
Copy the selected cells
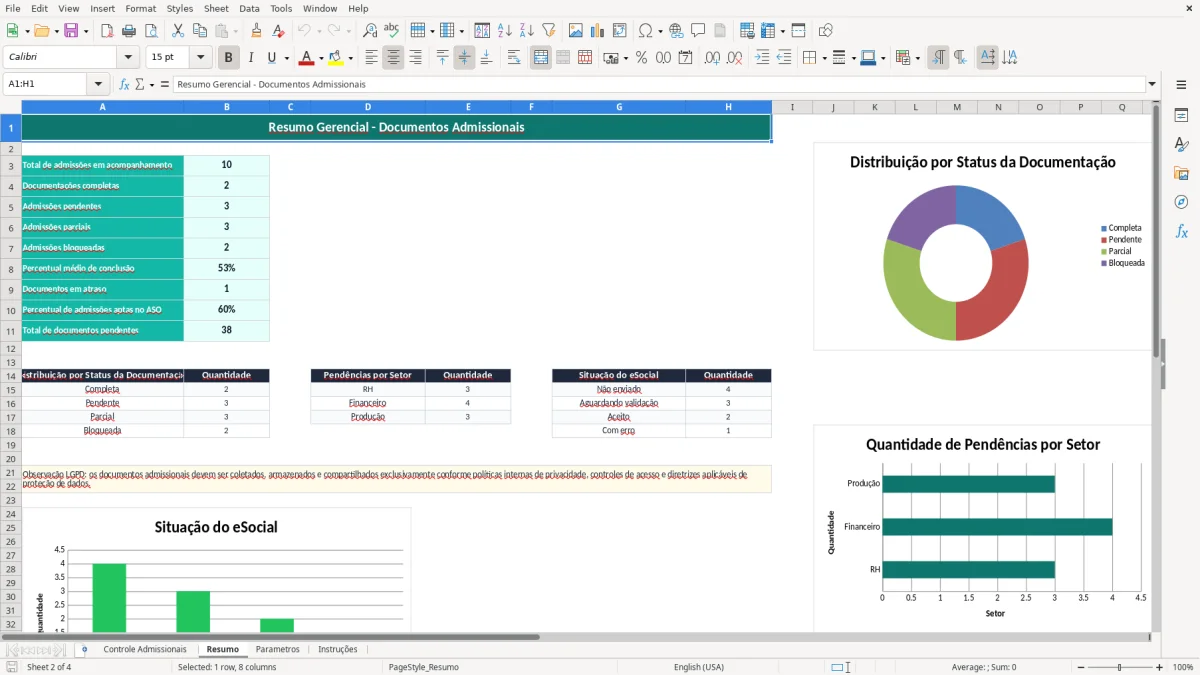tap(200, 31)
